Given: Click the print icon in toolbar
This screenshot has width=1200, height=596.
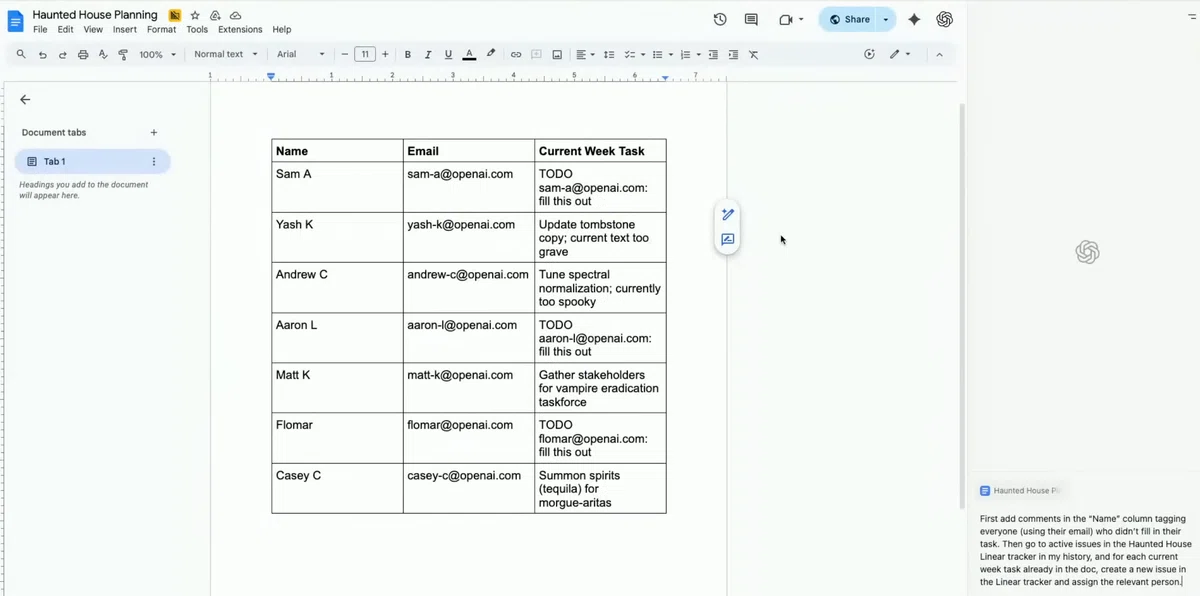Looking at the screenshot, I should [83, 55].
